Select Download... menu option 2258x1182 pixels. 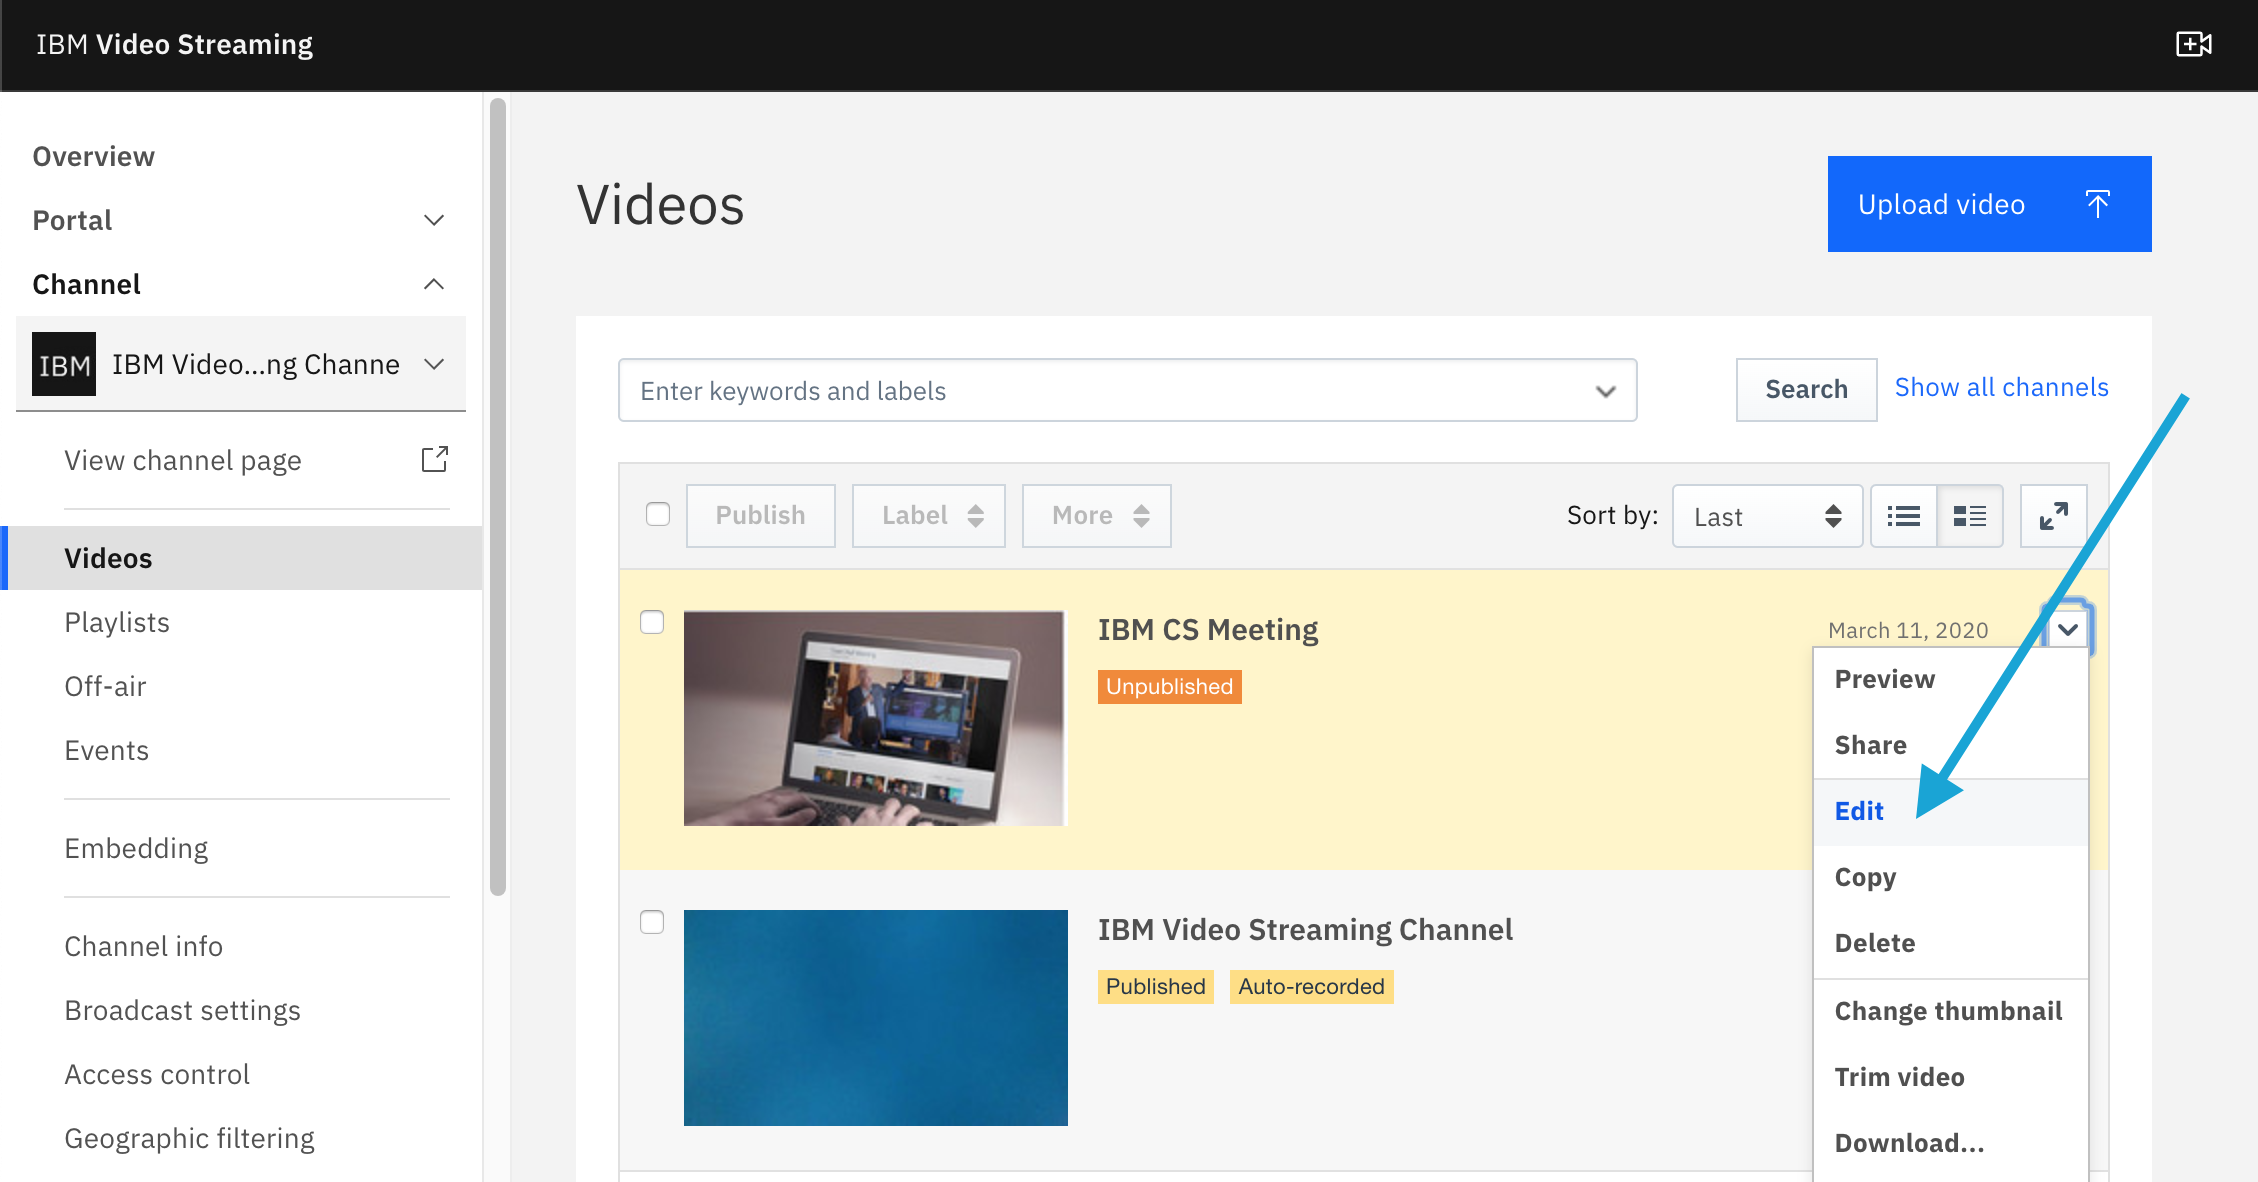(1950, 1143)
